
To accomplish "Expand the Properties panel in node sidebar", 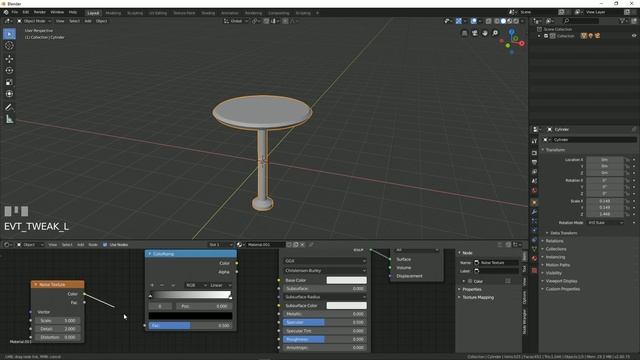I will point(472,289).
